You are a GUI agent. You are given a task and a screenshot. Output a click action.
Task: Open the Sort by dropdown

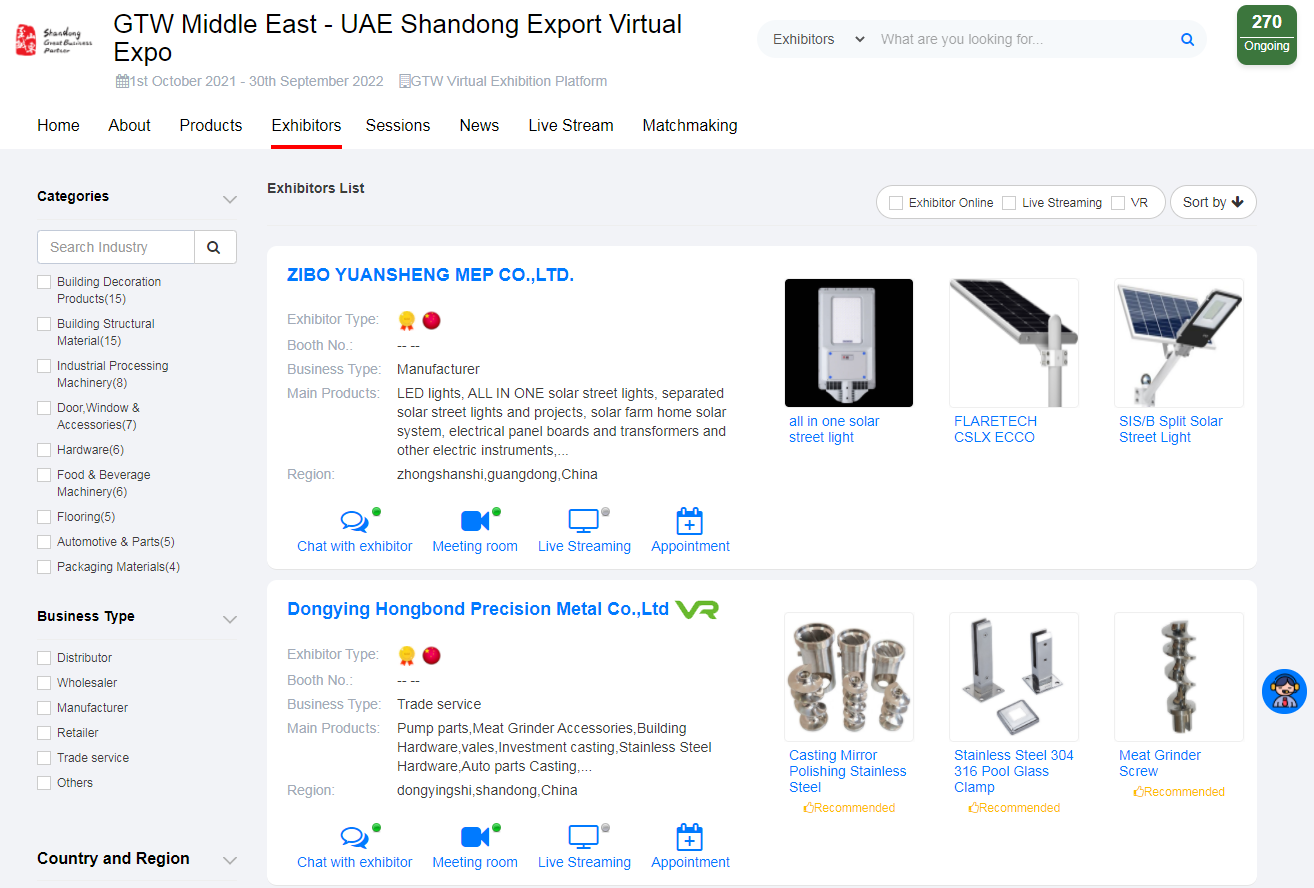point(1213,202)
